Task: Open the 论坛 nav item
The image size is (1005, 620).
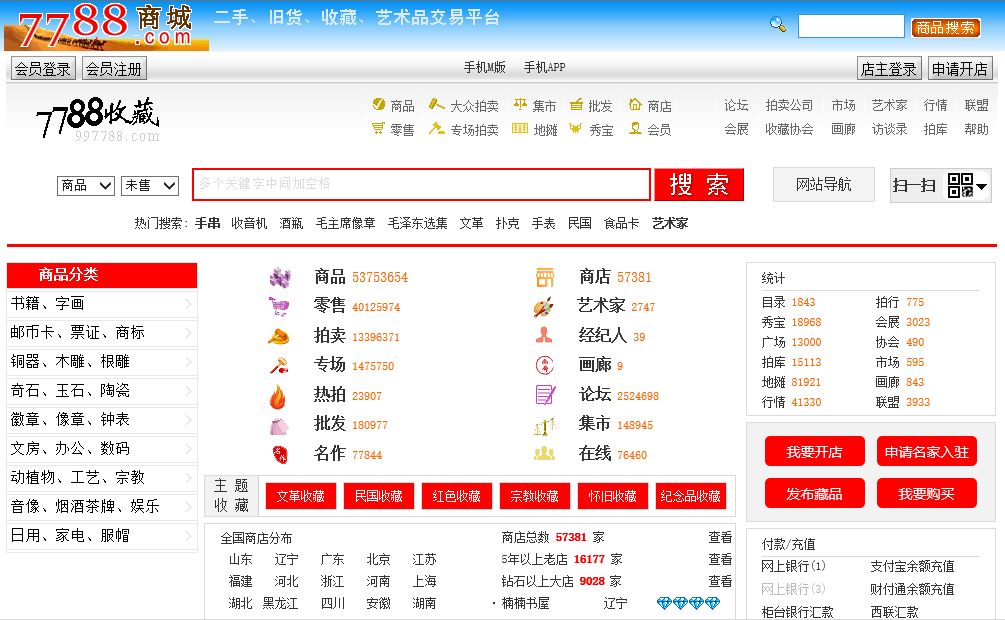Action: (x=736, y=105)
